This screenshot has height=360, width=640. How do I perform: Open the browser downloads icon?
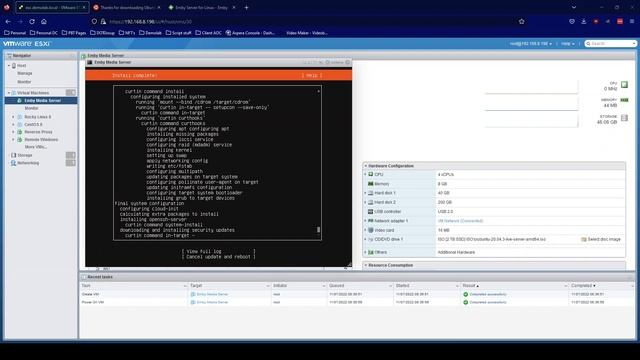tap(584, 22)
